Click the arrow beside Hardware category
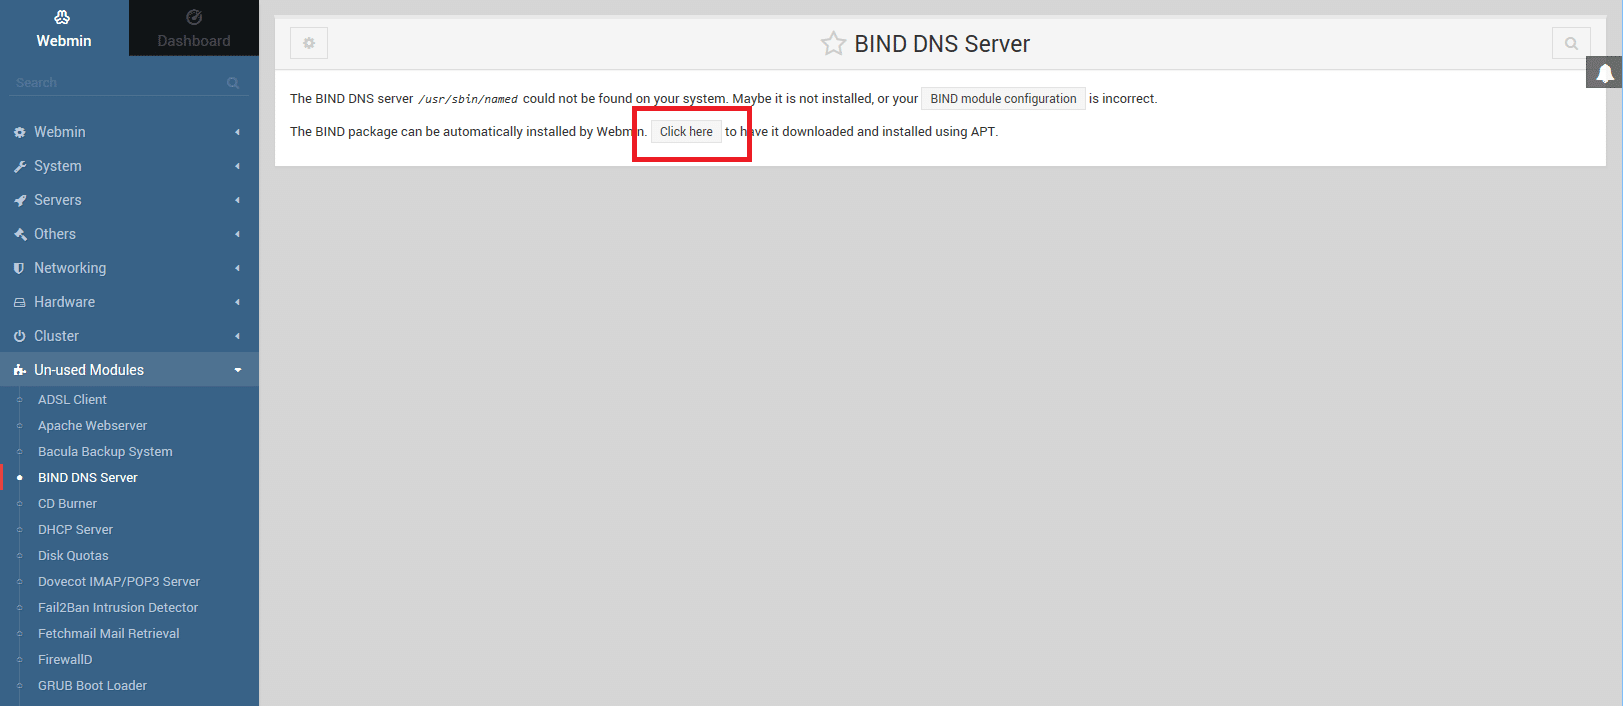Image resolution: width=1623 pixels, height=706 pixels. point(237,302)
